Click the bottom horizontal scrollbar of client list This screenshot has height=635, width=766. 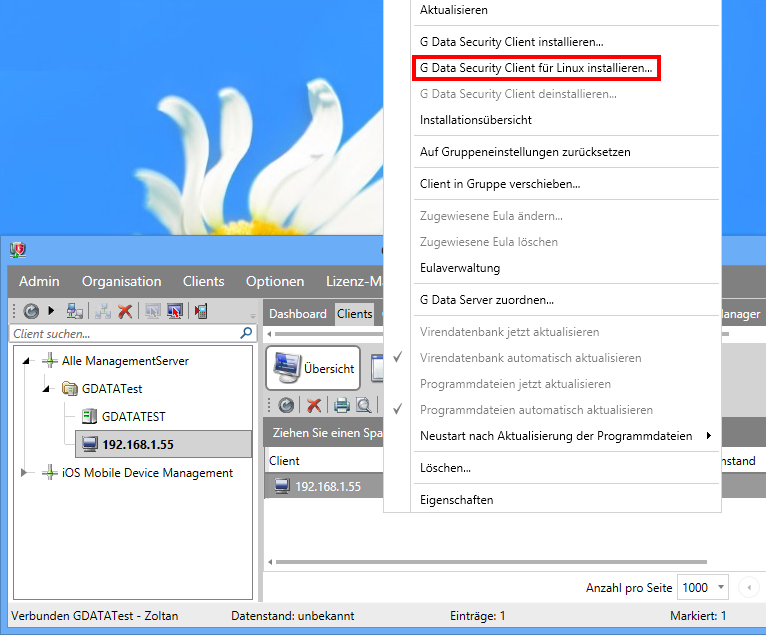coord(491,562)
